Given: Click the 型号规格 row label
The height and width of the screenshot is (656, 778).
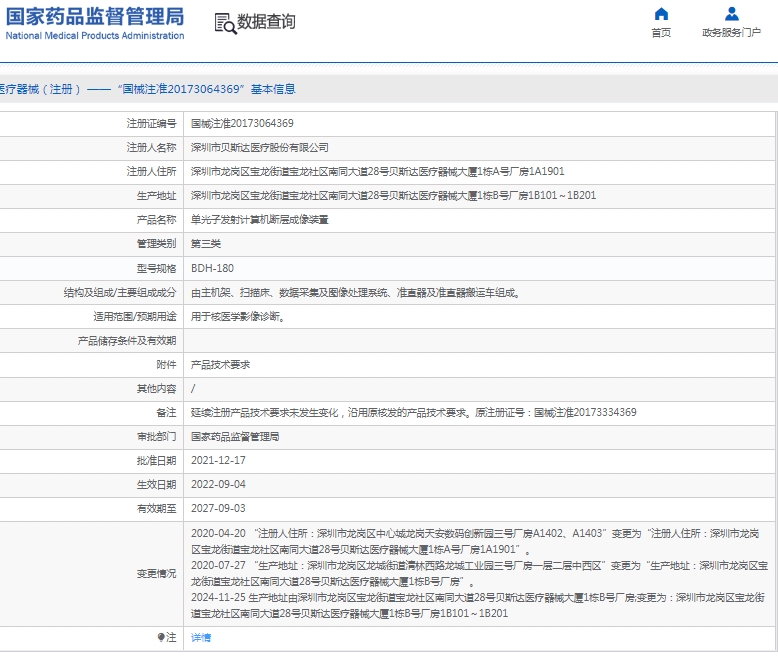Looking at the screenshot, I should click(156, 268).
